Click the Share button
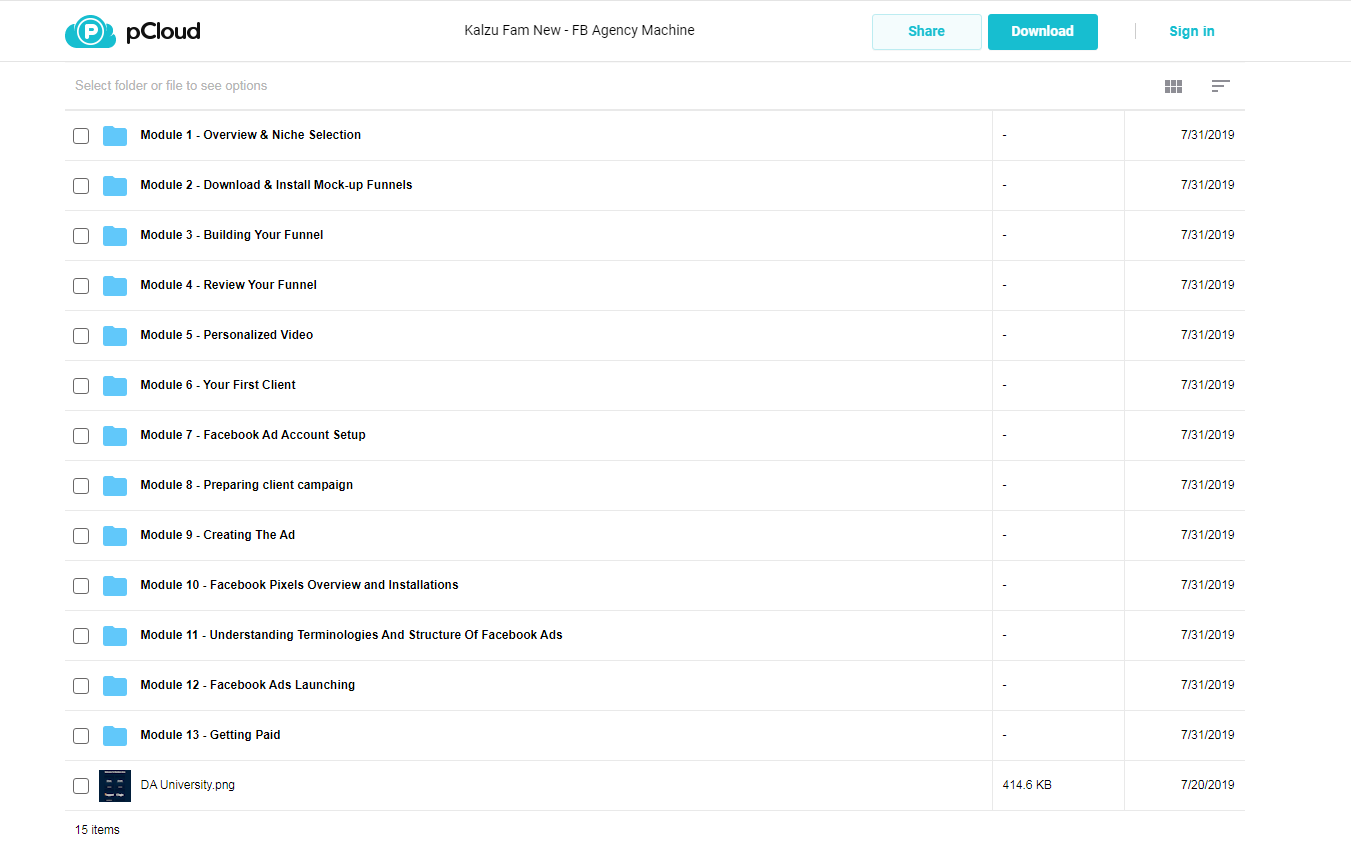1351x849 pixels. click(927, 32)
